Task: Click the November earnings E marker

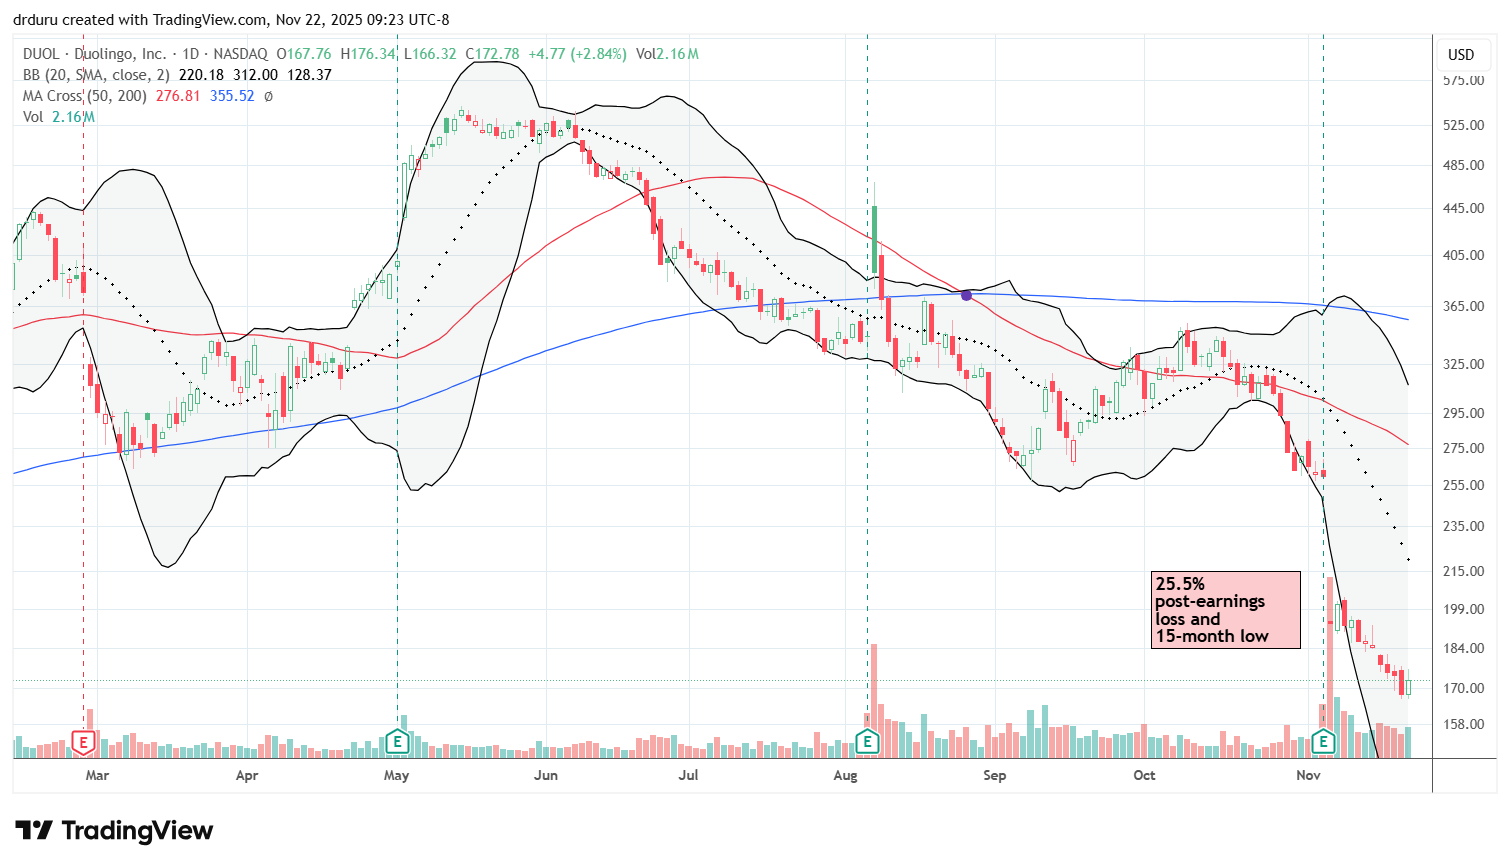Action: tap(1323, 742)
